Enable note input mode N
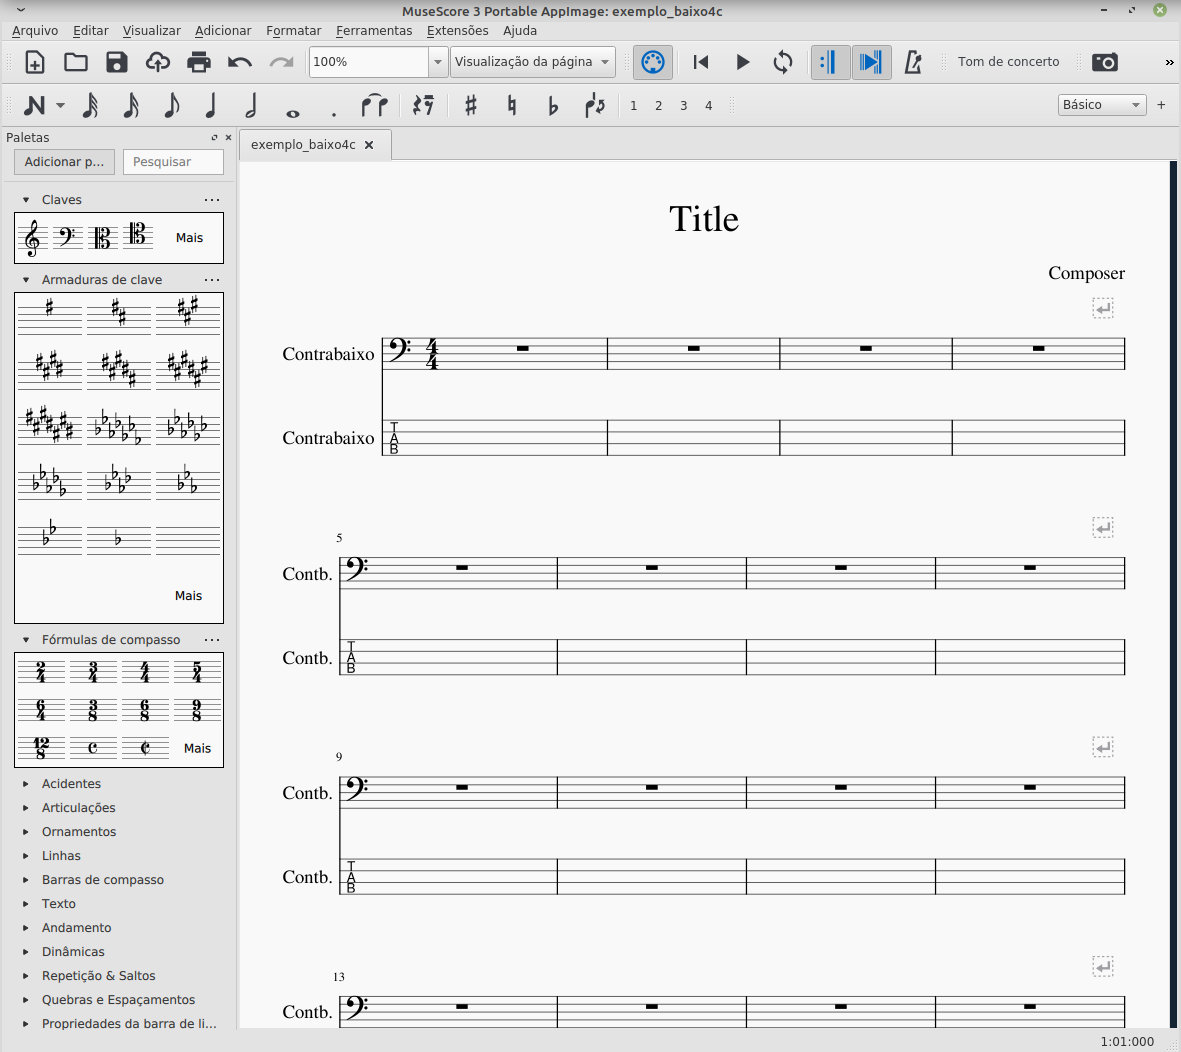 pos(35,105)
